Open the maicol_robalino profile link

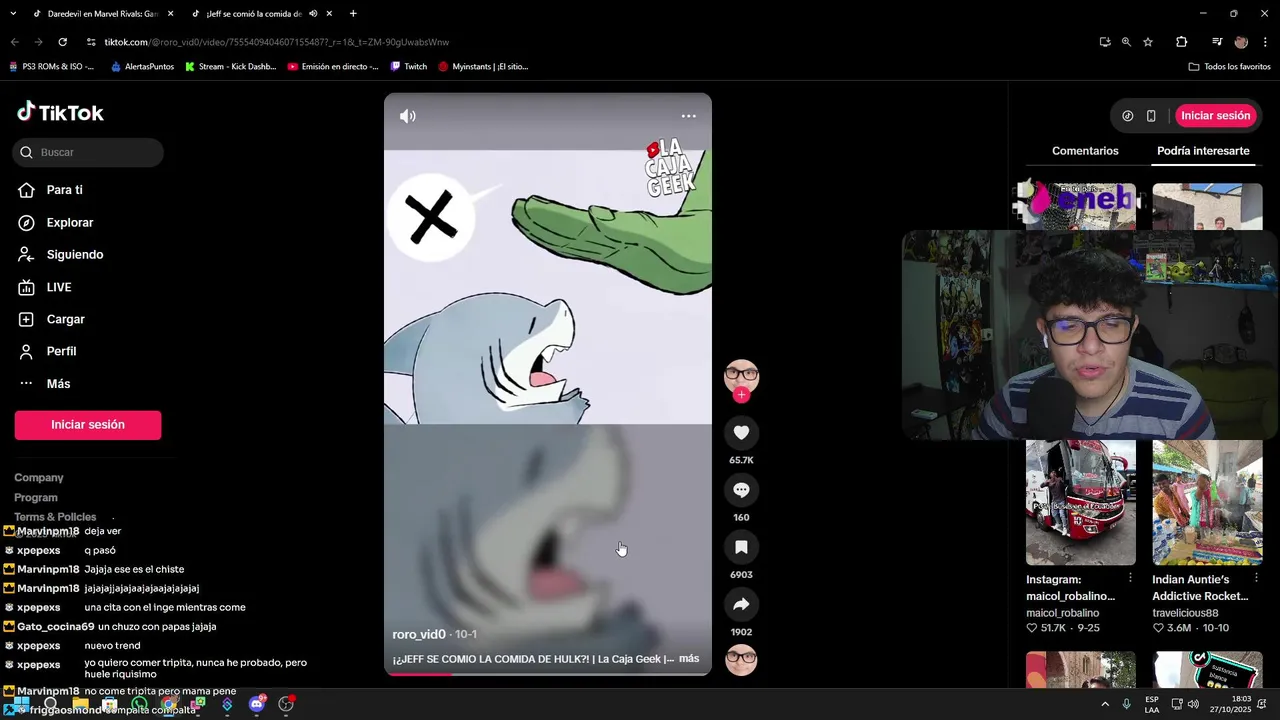click(1062, 613)
